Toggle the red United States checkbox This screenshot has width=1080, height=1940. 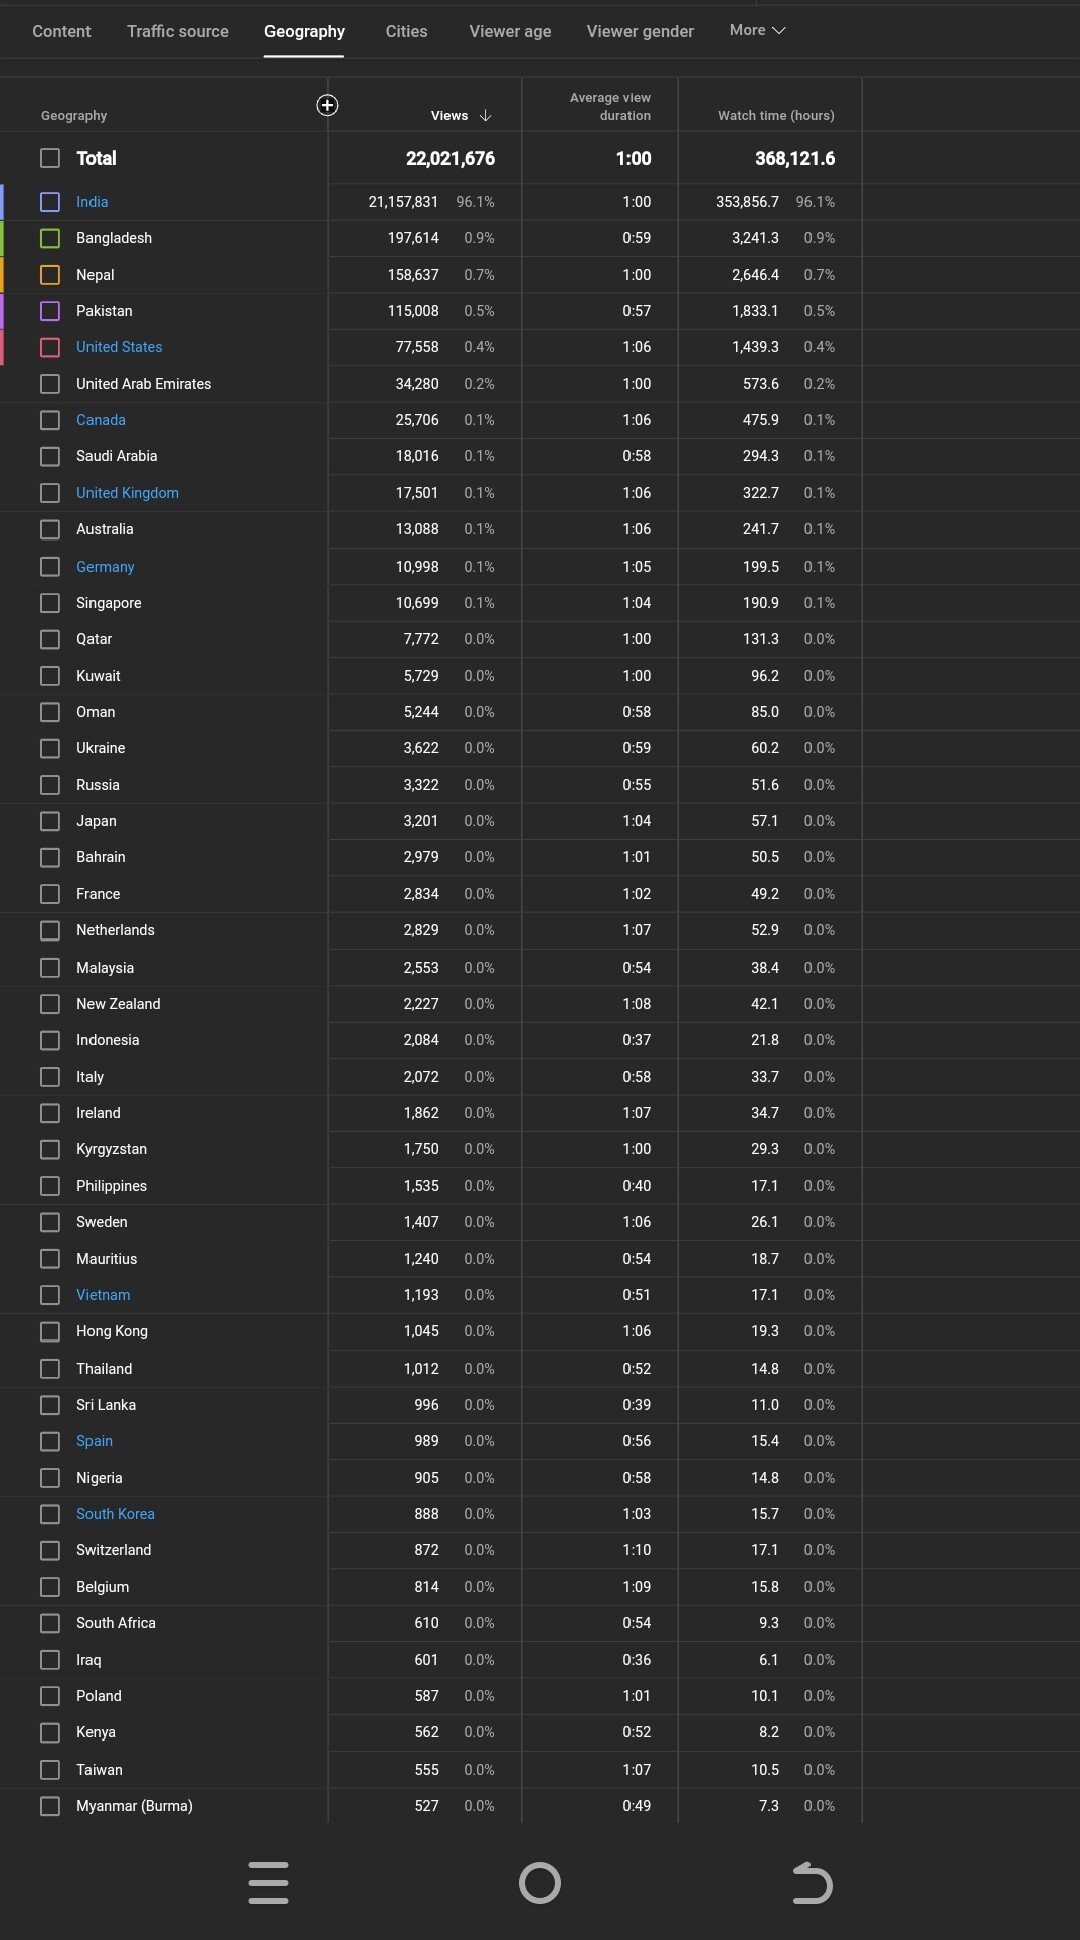[50, 347]
